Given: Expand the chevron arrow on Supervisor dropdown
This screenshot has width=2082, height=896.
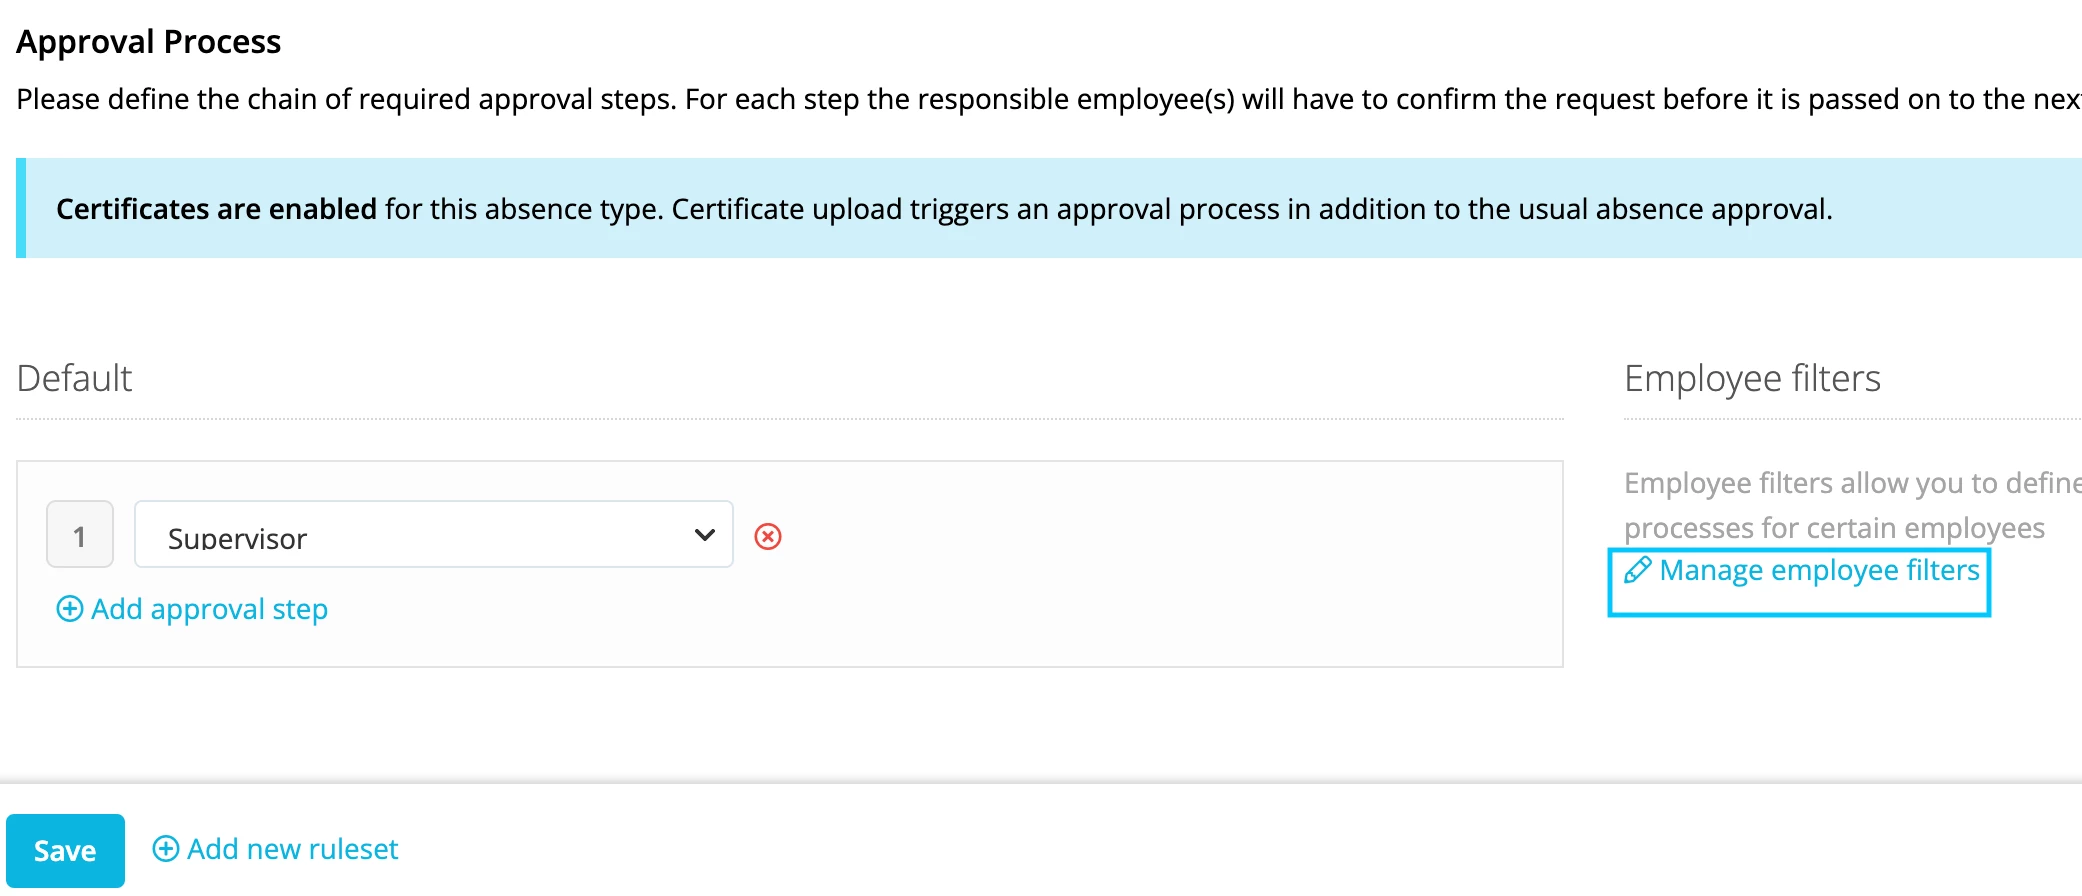Looking at the screenshot, I should click(705, 535).
